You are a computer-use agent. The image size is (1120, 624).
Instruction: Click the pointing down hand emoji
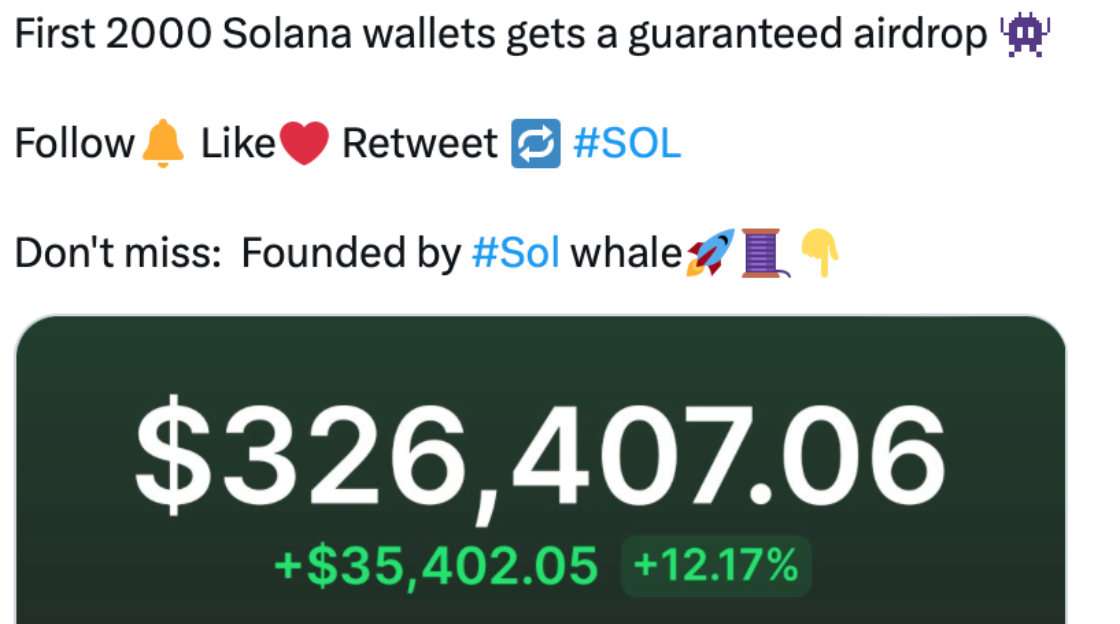click(820, 253)
